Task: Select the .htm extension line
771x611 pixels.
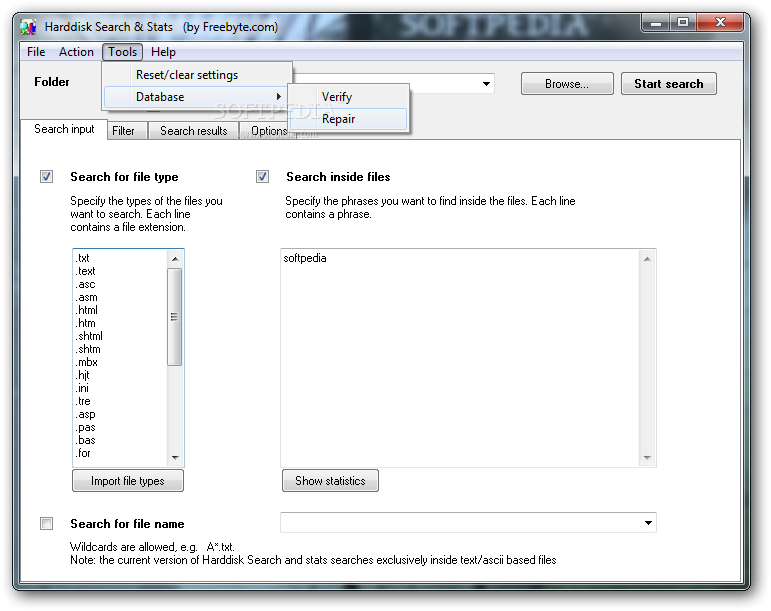Action: tap(86, 323)
